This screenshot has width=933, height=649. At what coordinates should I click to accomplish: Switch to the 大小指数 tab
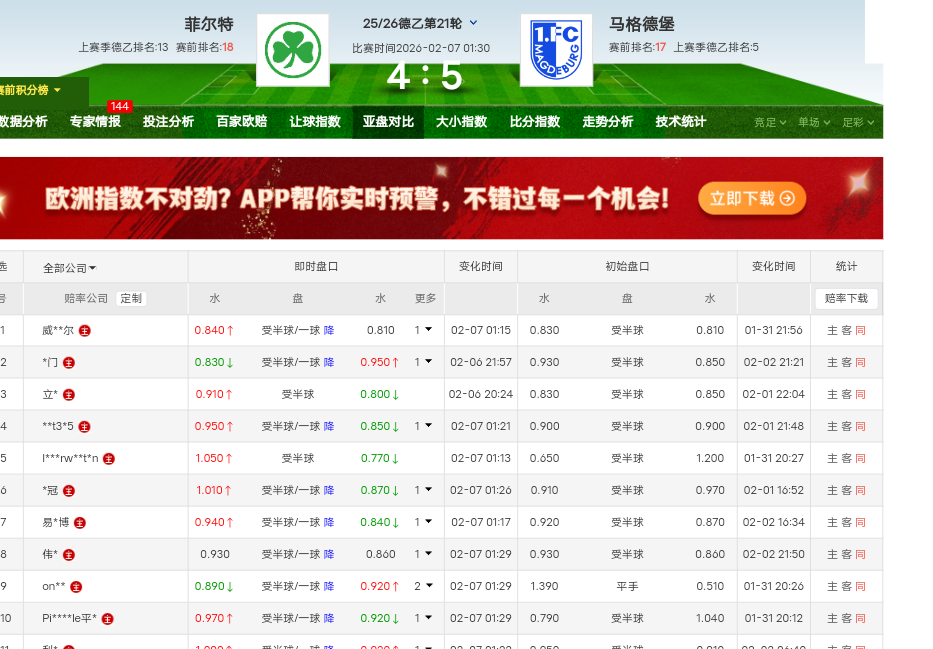(x=461, y=122)
